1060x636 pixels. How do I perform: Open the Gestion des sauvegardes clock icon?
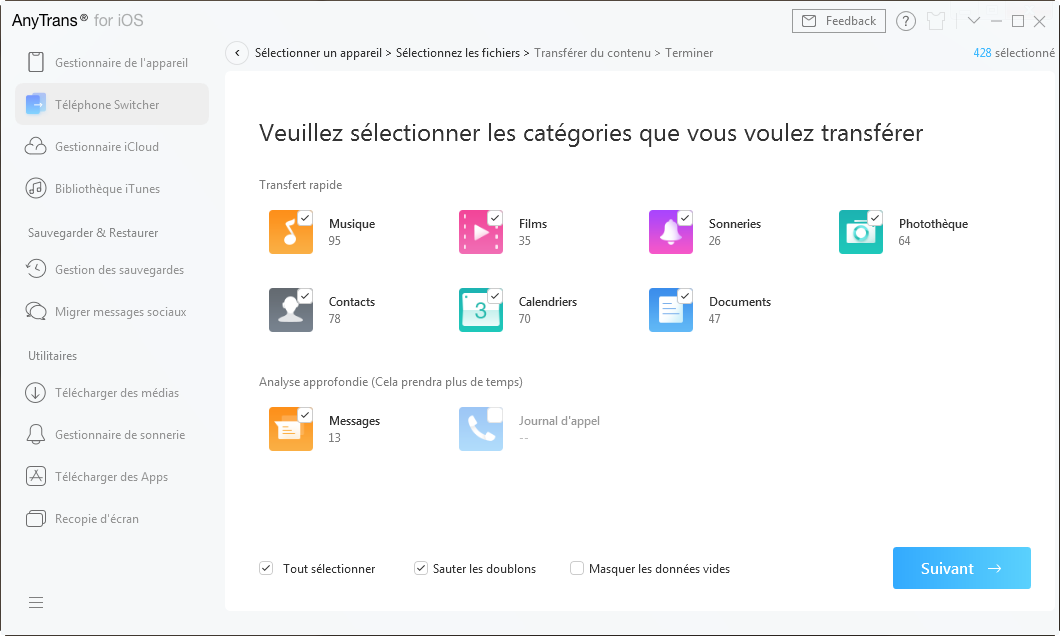coord(36,269)
